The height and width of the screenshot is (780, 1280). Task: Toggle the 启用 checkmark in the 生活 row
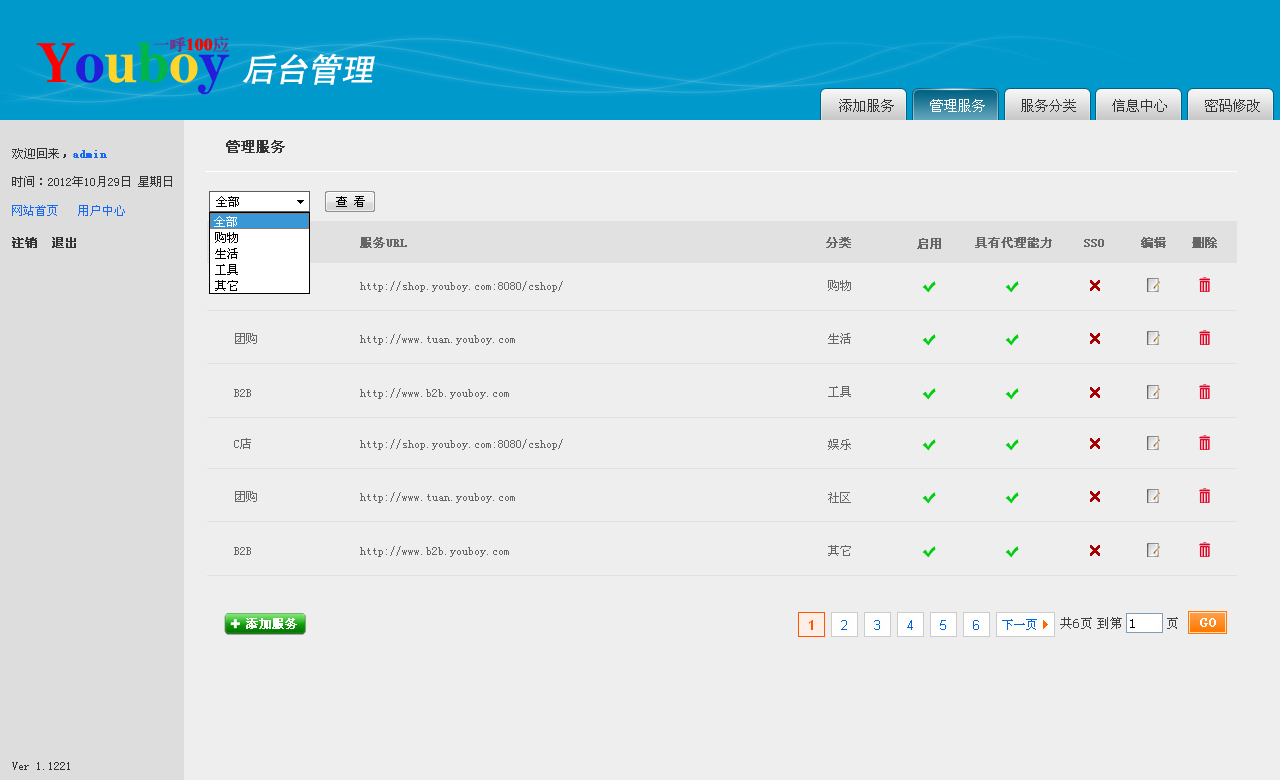[929, 340]
